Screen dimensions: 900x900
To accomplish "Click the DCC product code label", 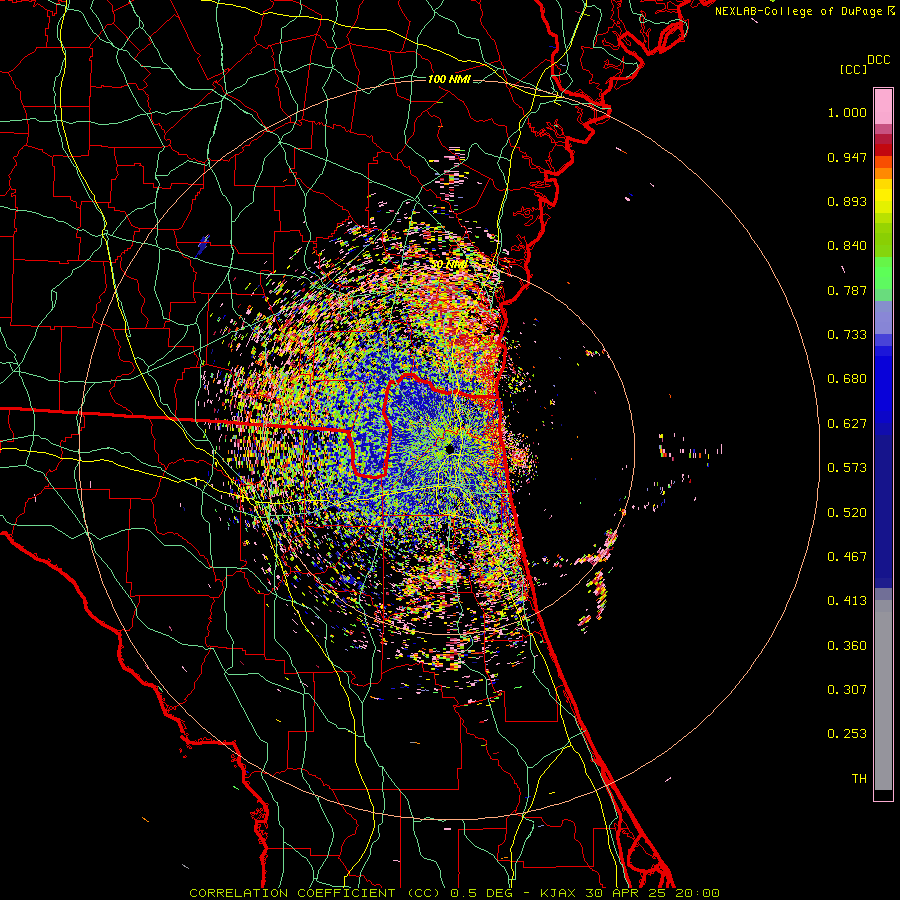I will click(879, 60).
